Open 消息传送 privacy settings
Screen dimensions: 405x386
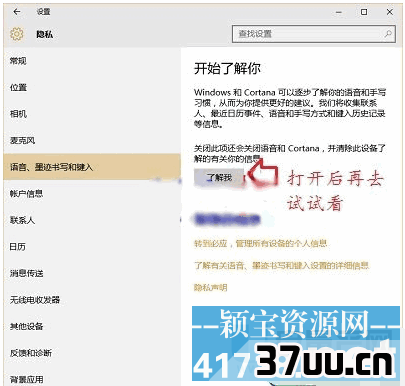92,273
